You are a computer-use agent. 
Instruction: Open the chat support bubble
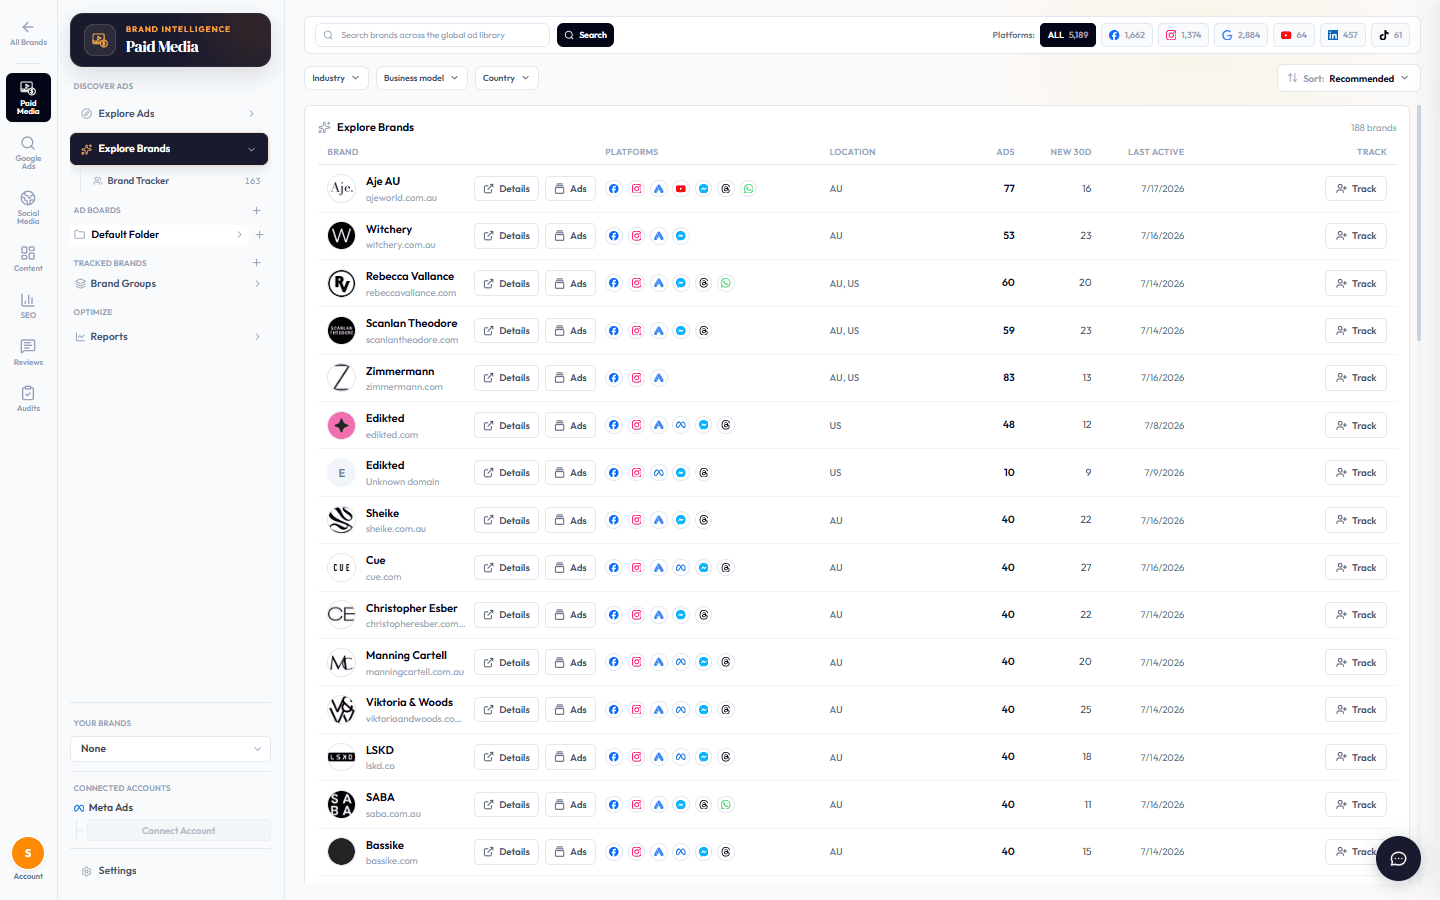point(1398,858)
